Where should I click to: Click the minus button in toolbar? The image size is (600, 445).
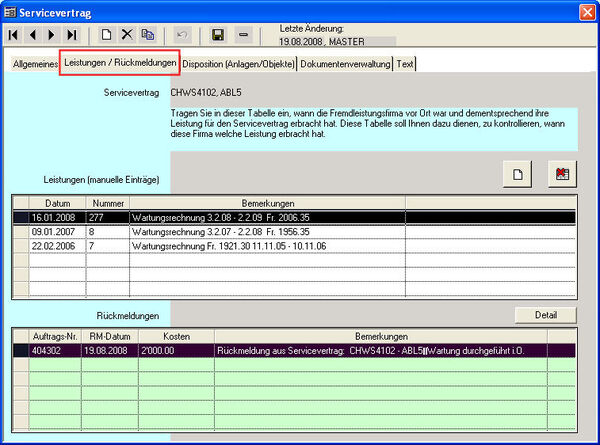[x=244, y=34]
